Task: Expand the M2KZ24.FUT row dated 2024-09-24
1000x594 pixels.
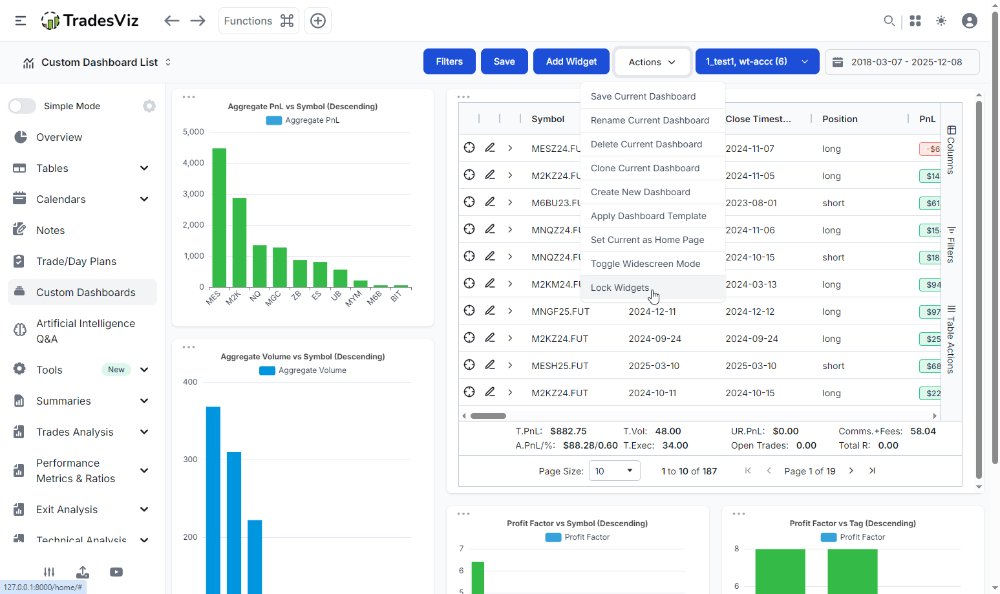Action: coord(510,338)
